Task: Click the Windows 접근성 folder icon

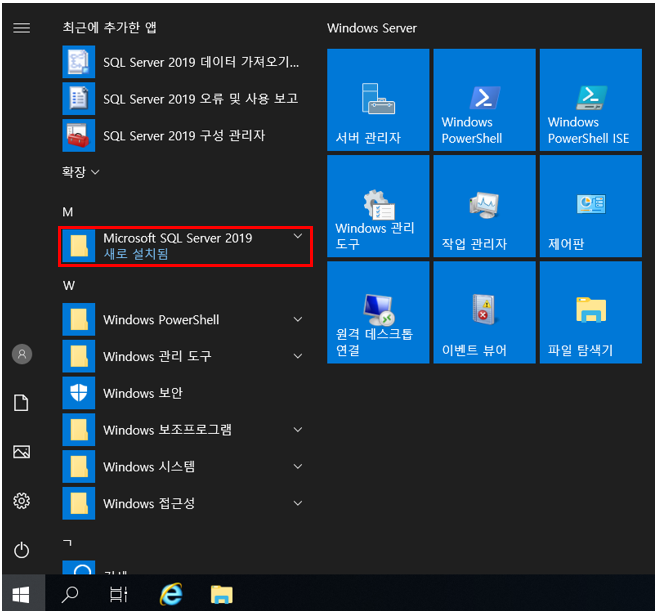Action: (79, 503)
